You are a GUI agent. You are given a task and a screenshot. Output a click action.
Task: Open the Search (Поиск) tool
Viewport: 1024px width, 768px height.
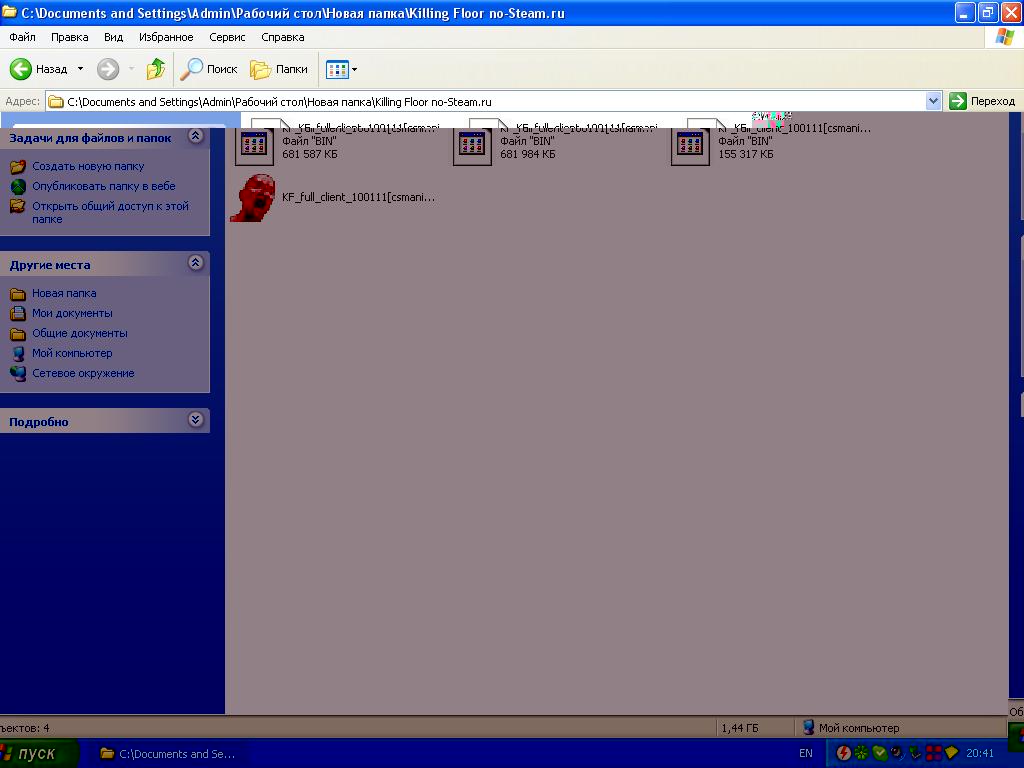pyautogui.click(x=209, y=69)
